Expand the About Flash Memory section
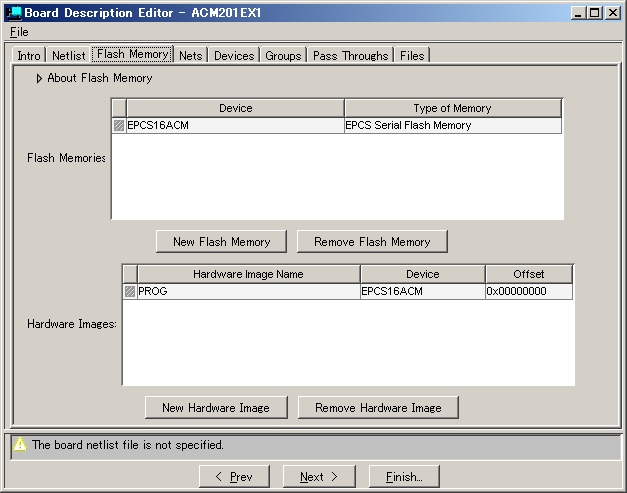The height and width of the screenshot is (493, 627). (x=40, y=78)
